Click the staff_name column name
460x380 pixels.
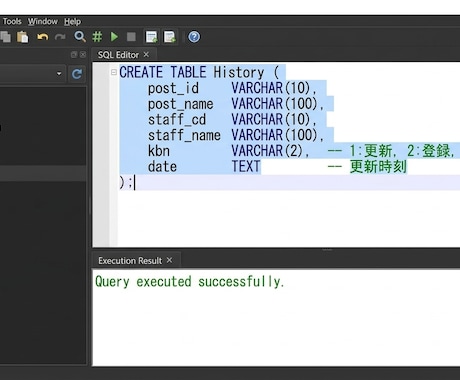[184, 135]
